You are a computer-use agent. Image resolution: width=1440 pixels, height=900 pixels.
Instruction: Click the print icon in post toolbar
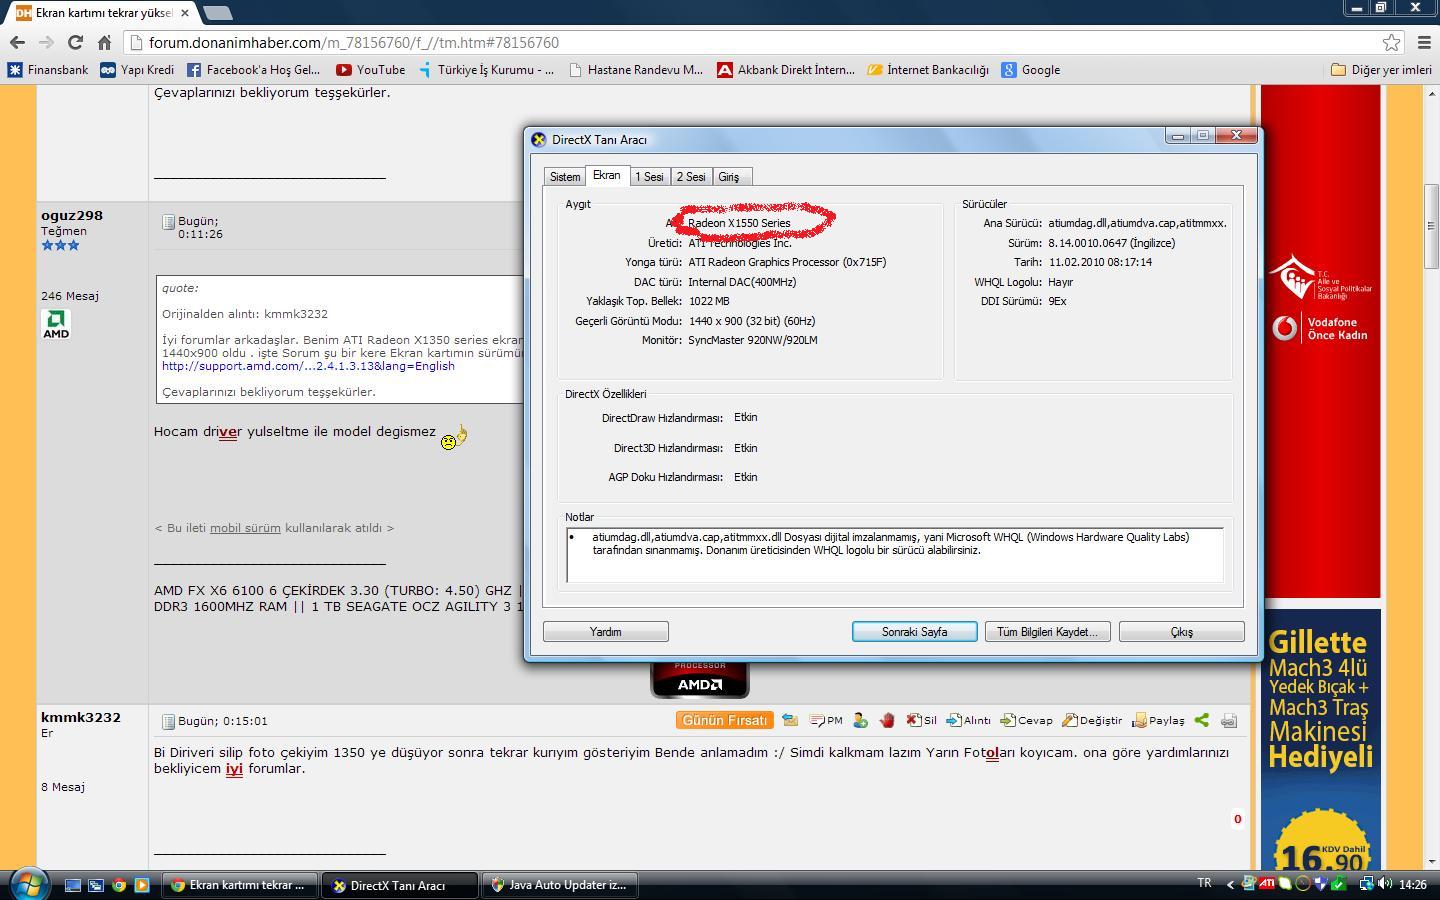click(x=1229, y=720)
